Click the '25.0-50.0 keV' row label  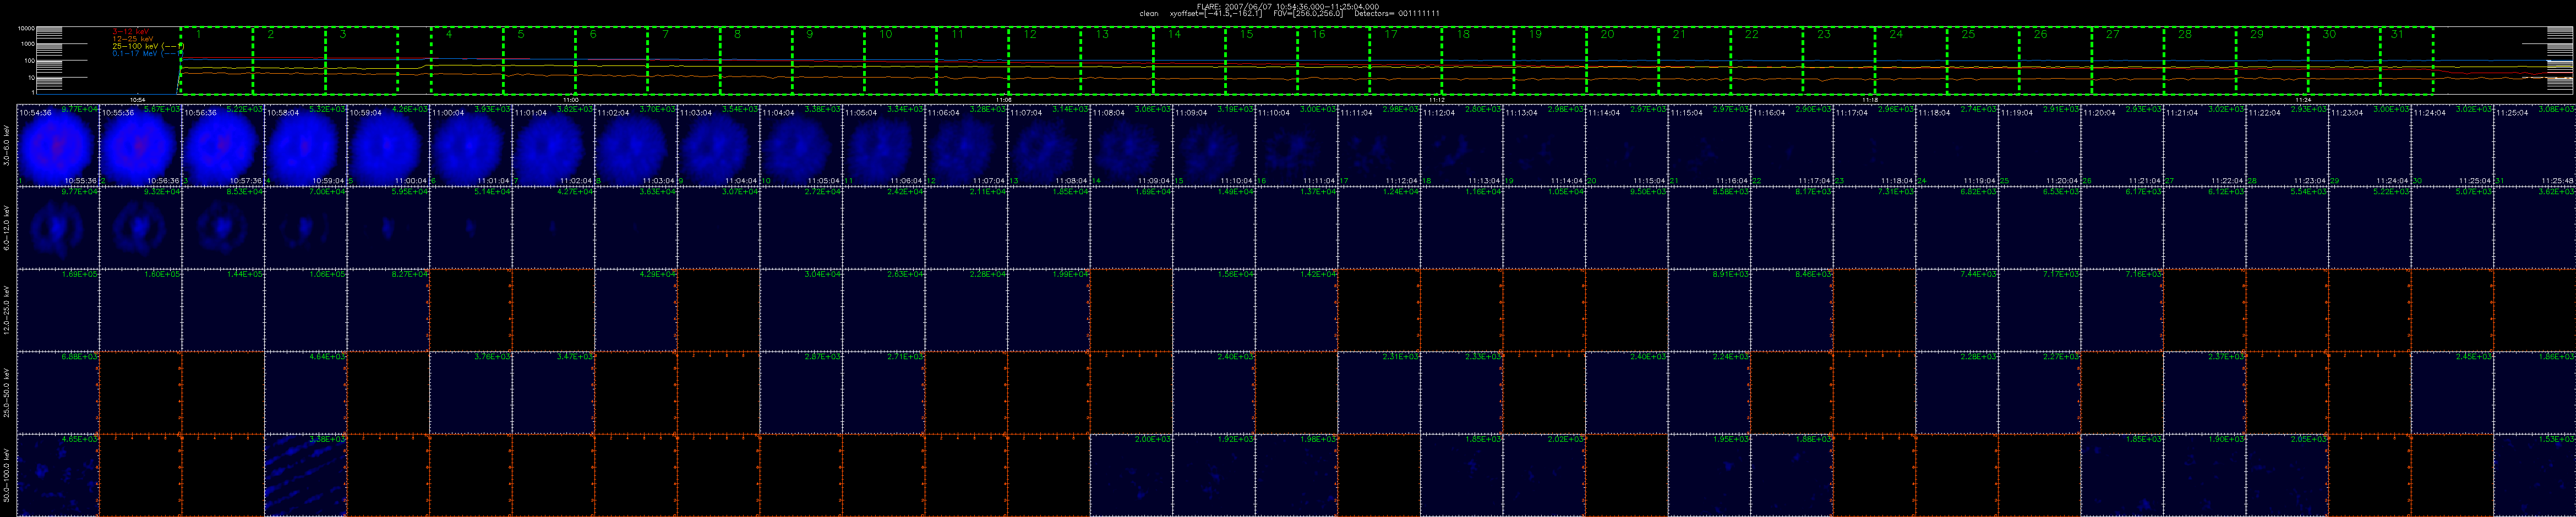click(x=8, y=393)
